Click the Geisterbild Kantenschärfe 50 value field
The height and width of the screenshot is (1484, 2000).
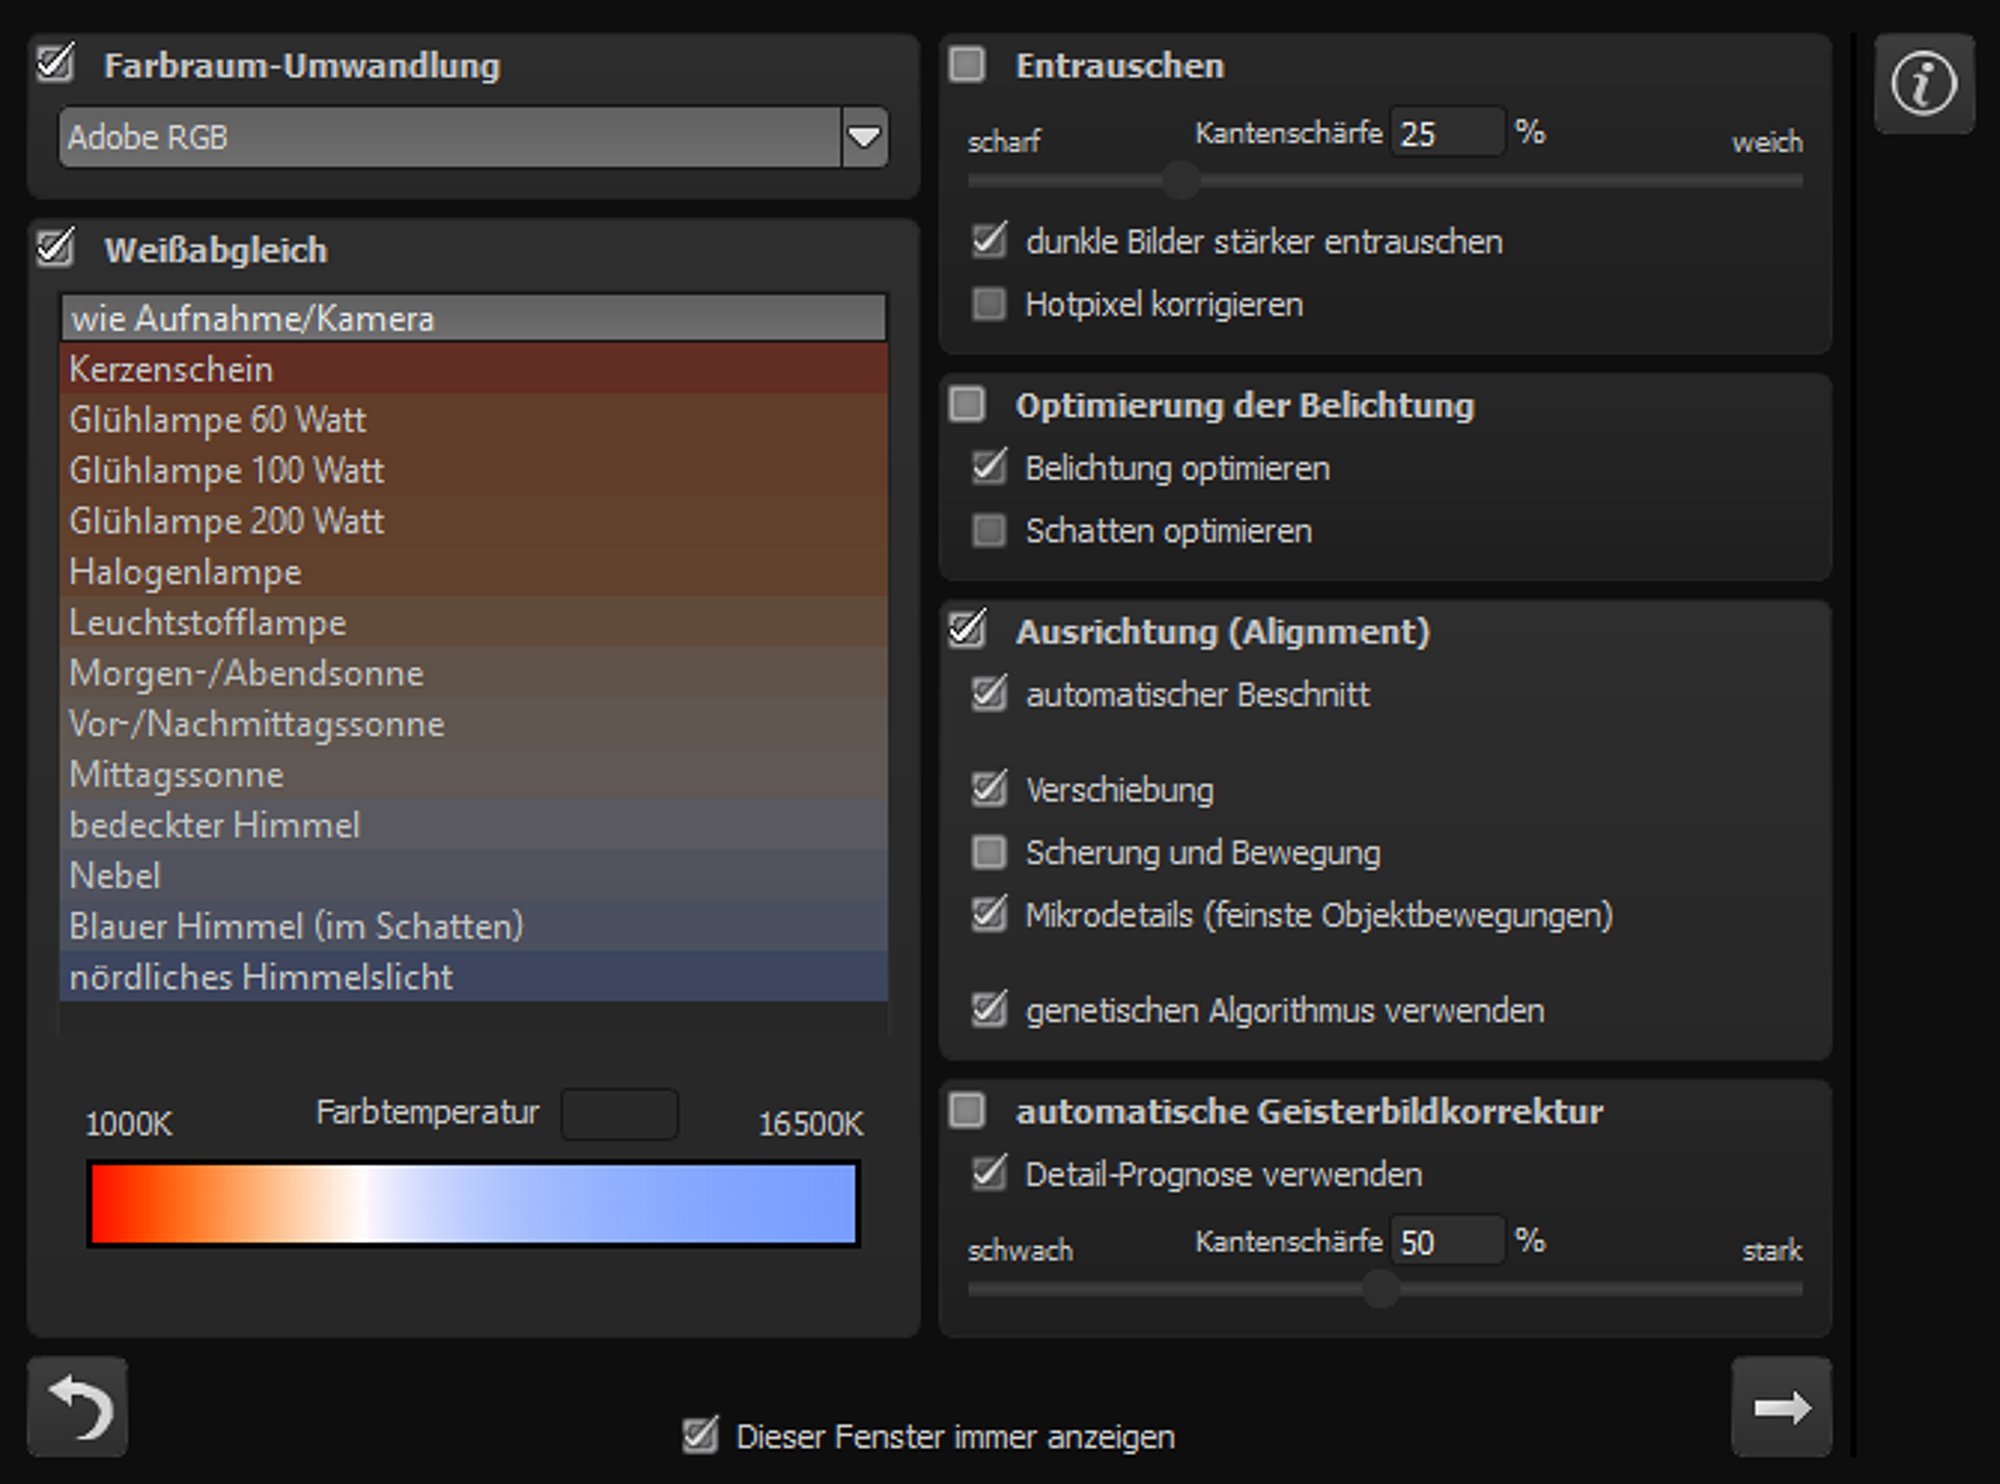(x=1447, y=1241)
